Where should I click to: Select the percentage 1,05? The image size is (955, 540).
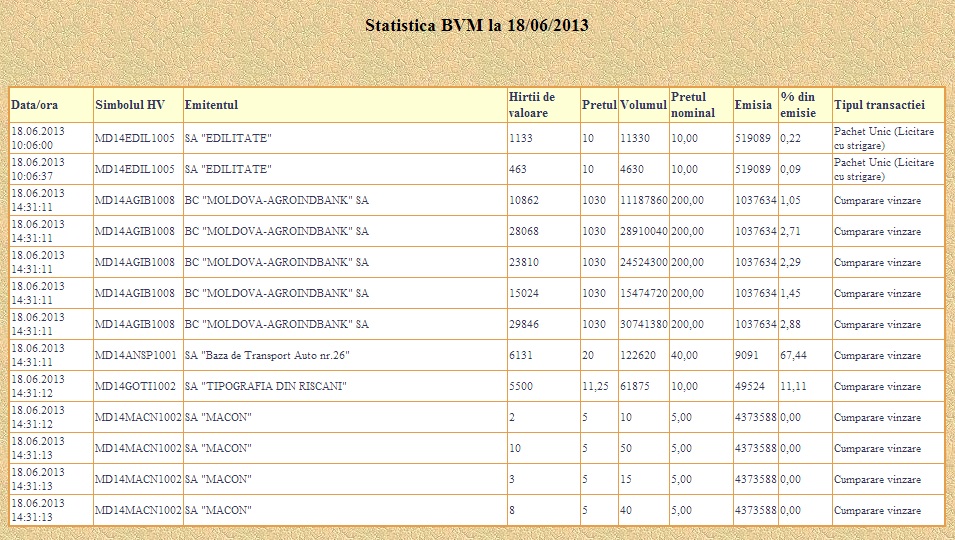tap(791, 200)
